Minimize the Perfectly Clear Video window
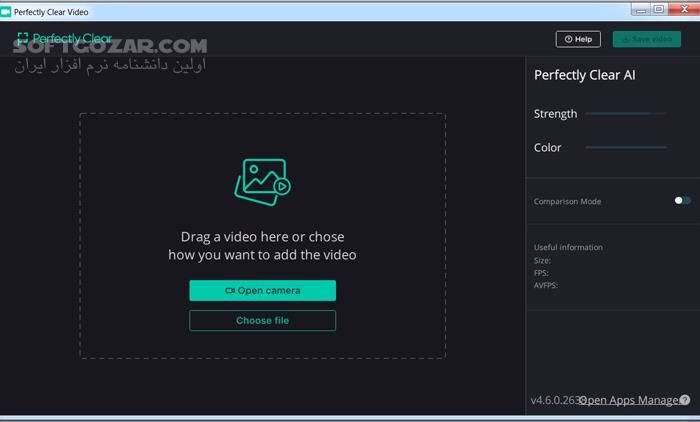The height and width of the screenshot is (422, 700). tap(641, 9)
